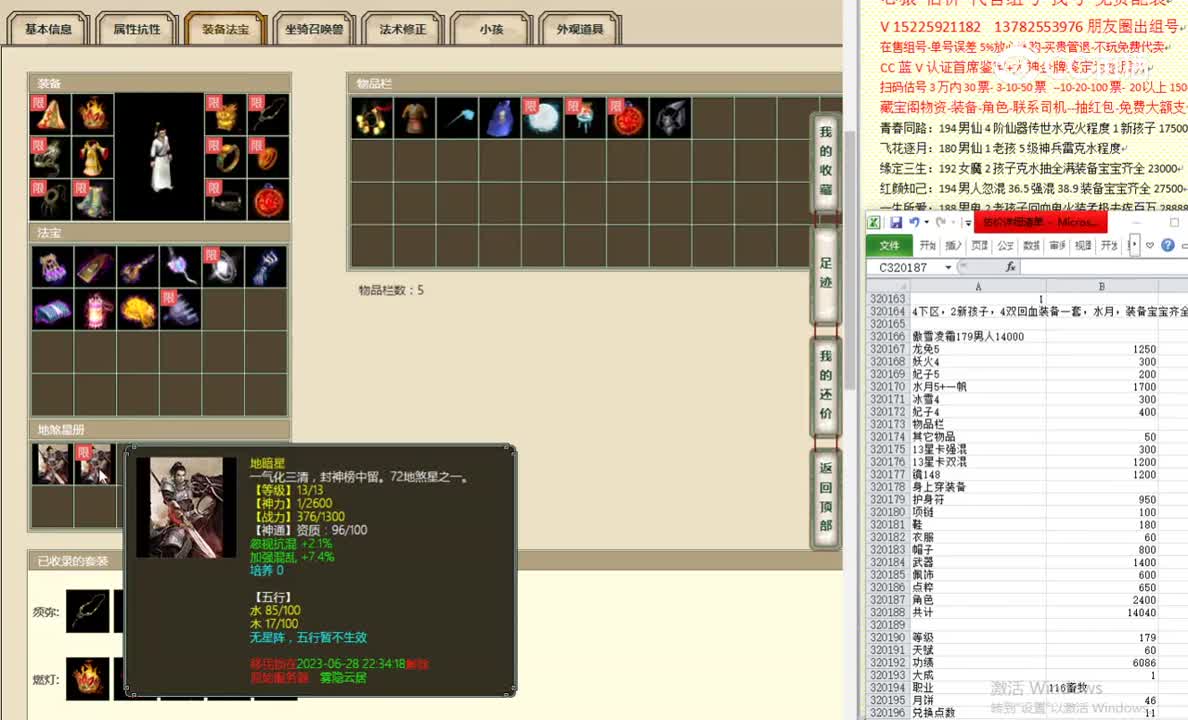Select row header 320170

pyautogui.click(x=888, y=387)
